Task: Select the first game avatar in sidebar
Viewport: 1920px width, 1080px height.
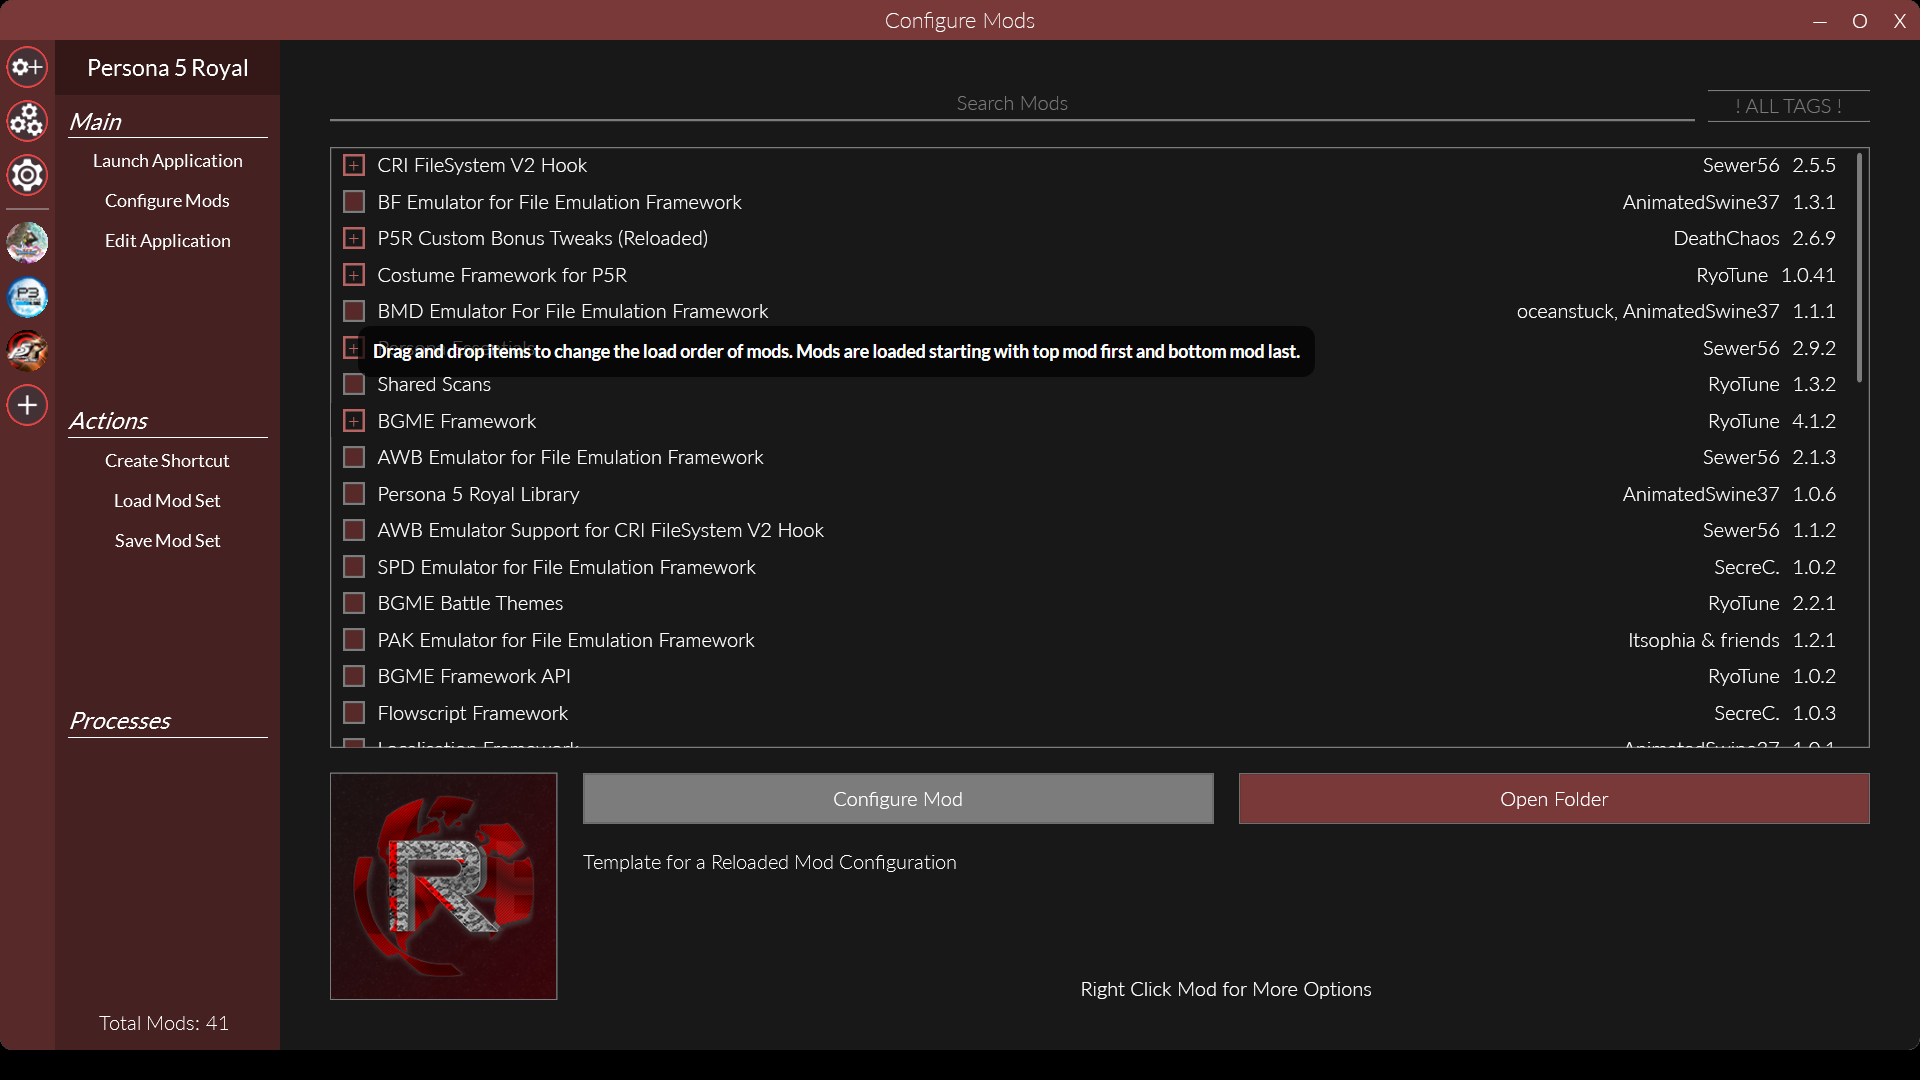Action: [x=27, y=243]
